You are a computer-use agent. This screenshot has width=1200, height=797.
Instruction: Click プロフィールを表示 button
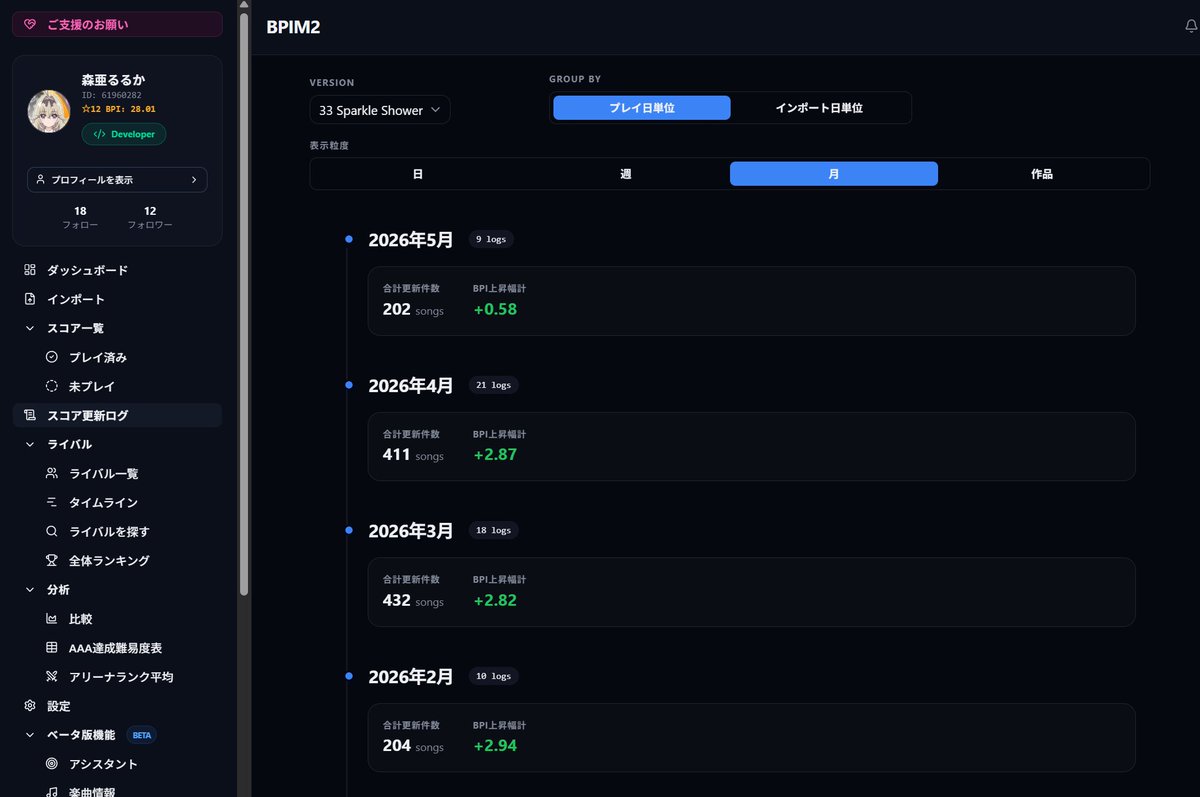117,180
